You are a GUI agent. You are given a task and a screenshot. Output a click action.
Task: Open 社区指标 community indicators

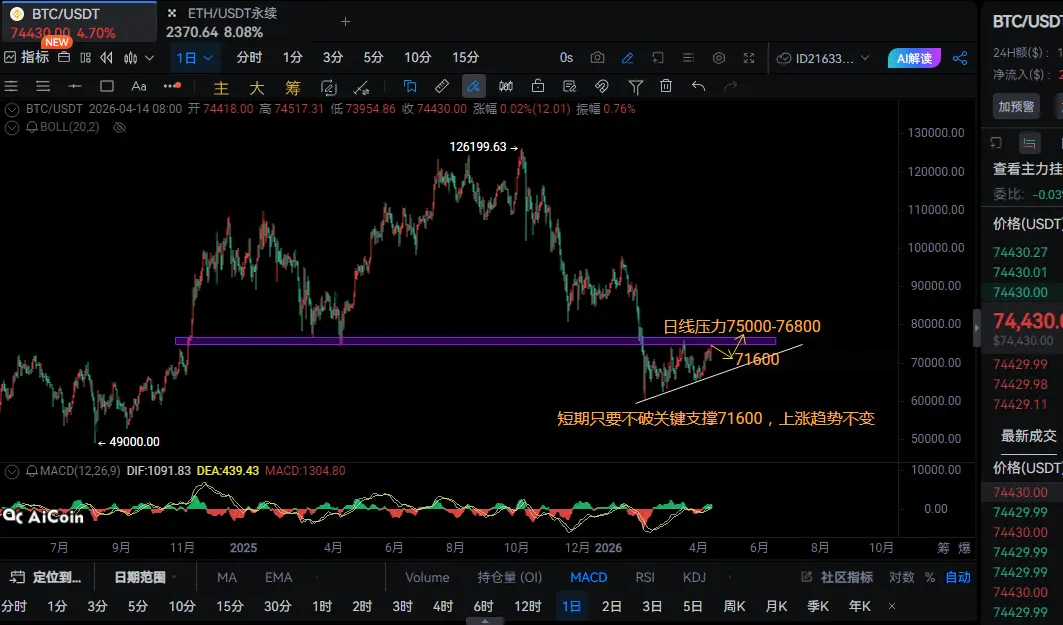837,578
